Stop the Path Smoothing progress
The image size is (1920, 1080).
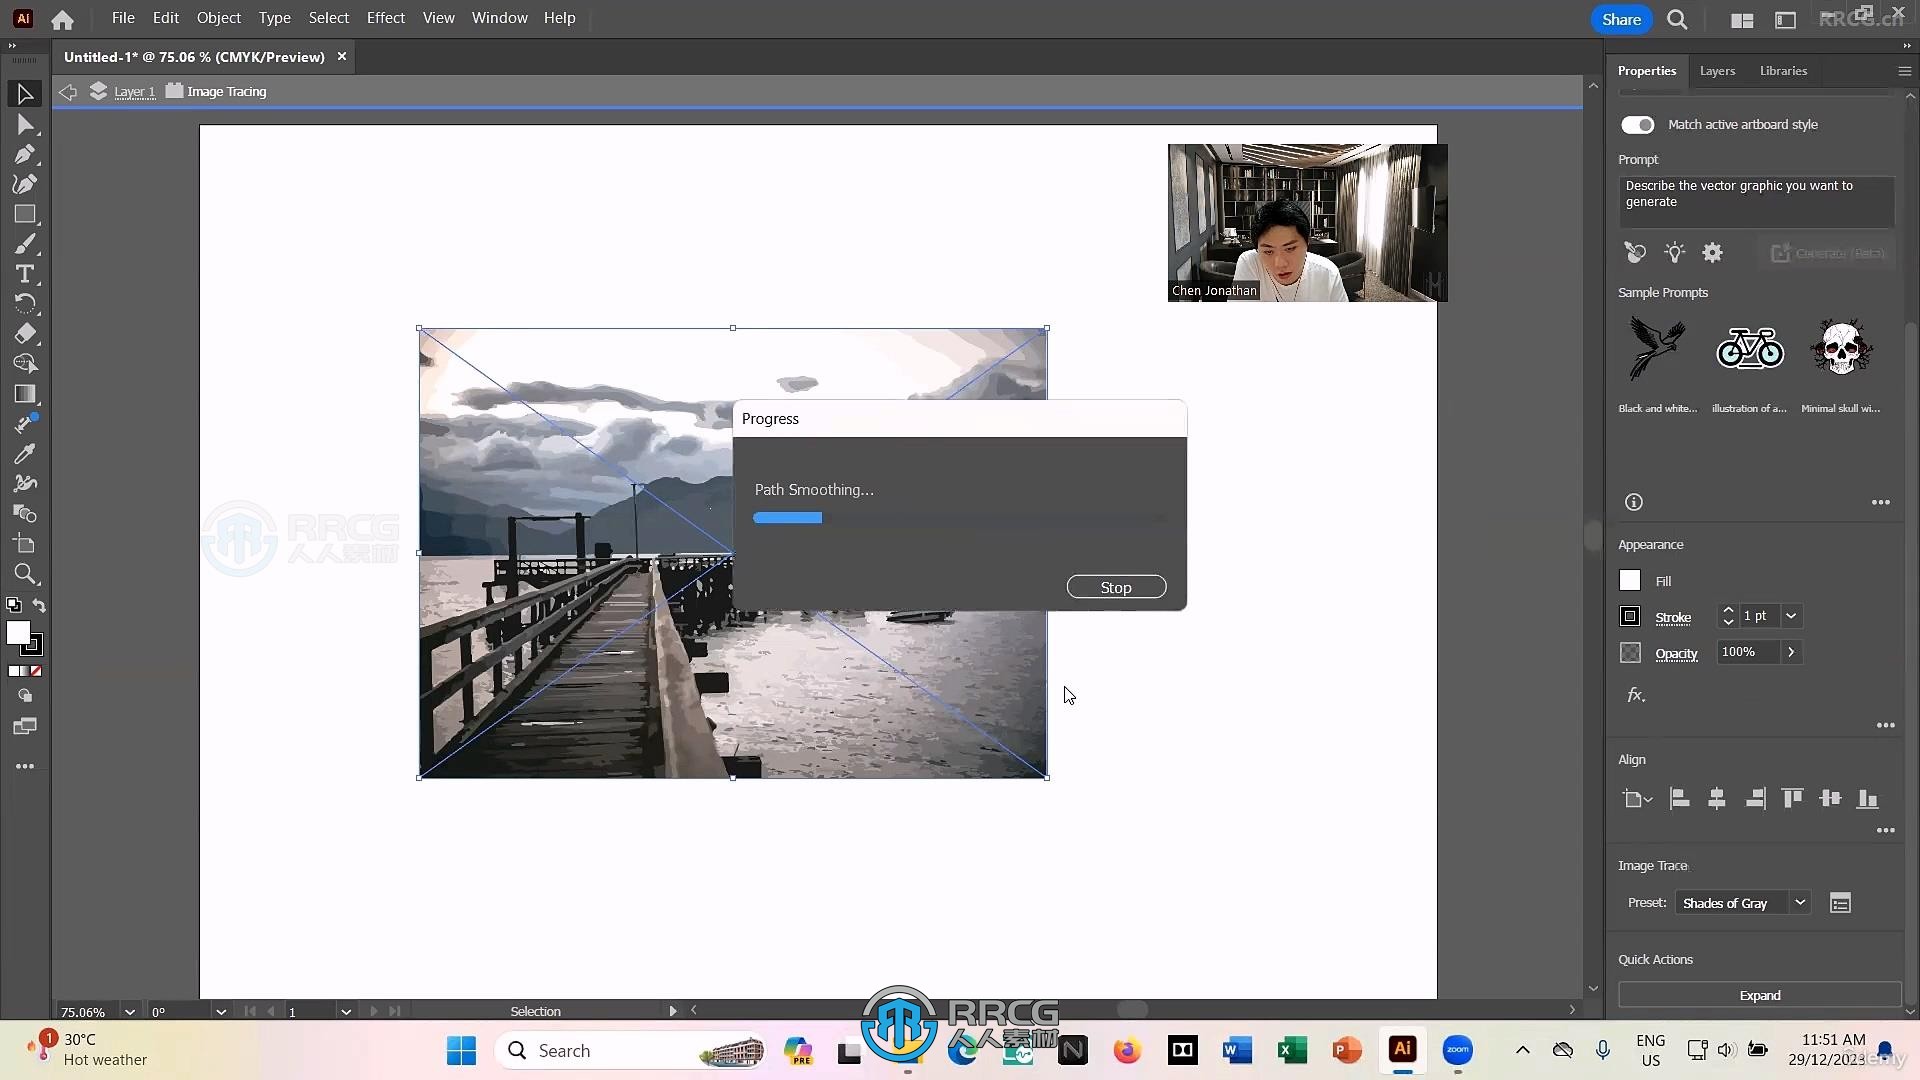[x=1116, y=587]
